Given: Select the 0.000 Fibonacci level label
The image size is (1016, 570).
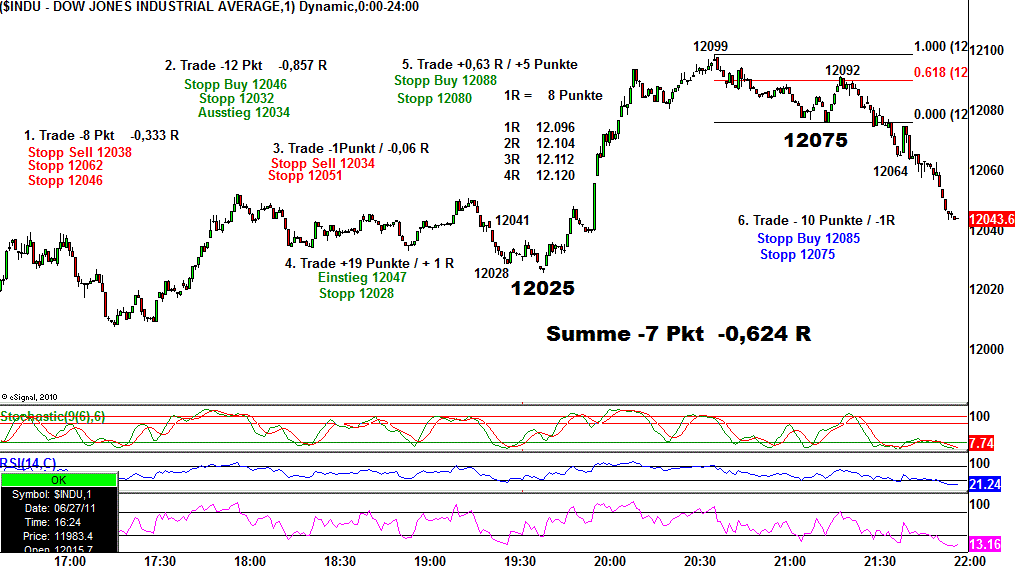Looking at the screenshot, I should (x=940, y=114).
